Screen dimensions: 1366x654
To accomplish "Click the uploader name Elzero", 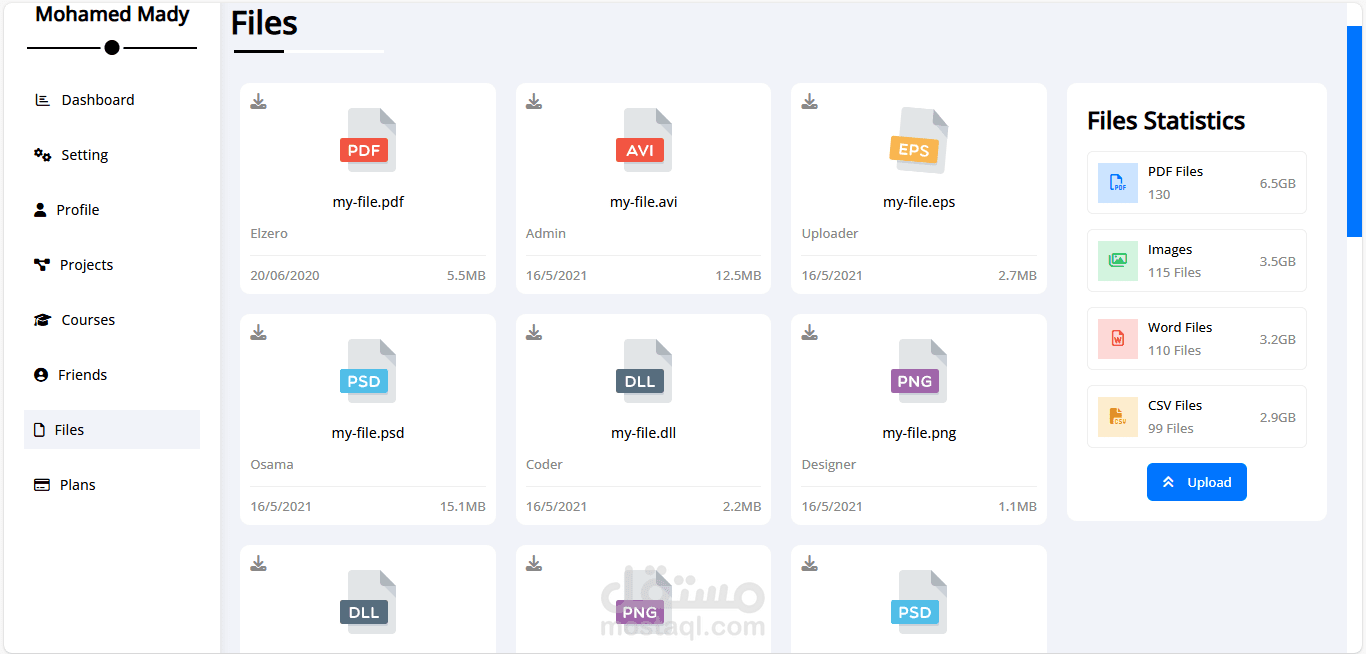I will tap(269, 233).
